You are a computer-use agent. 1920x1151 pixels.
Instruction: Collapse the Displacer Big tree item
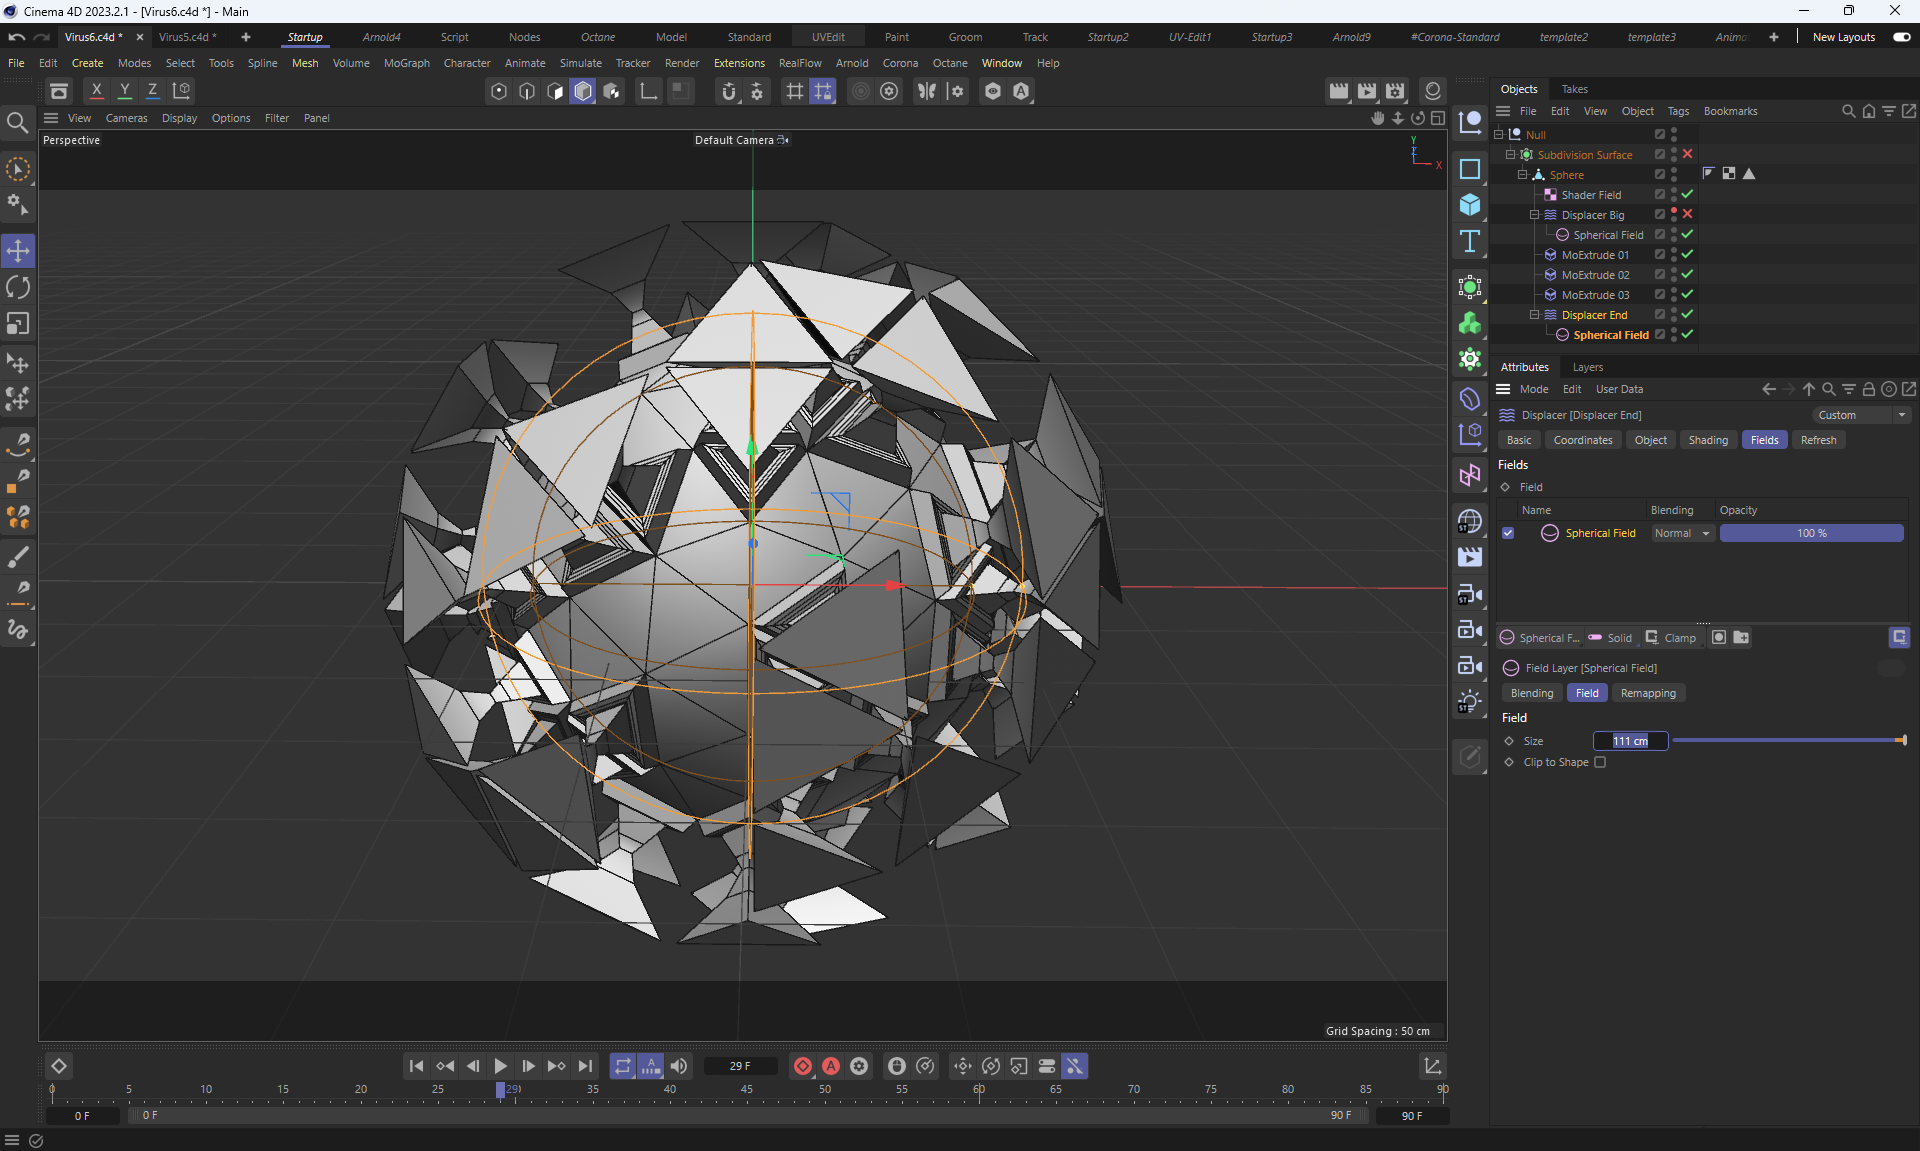pos(1534,215)
